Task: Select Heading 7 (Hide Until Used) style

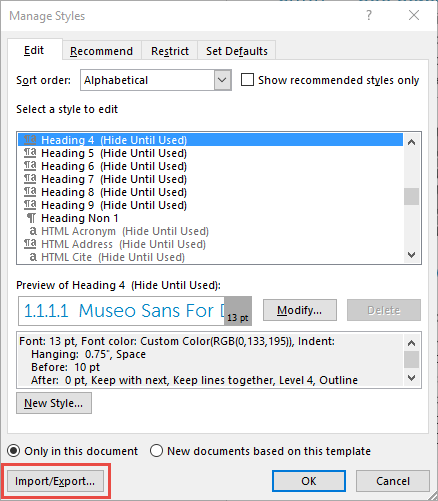Action: point(210,179)
